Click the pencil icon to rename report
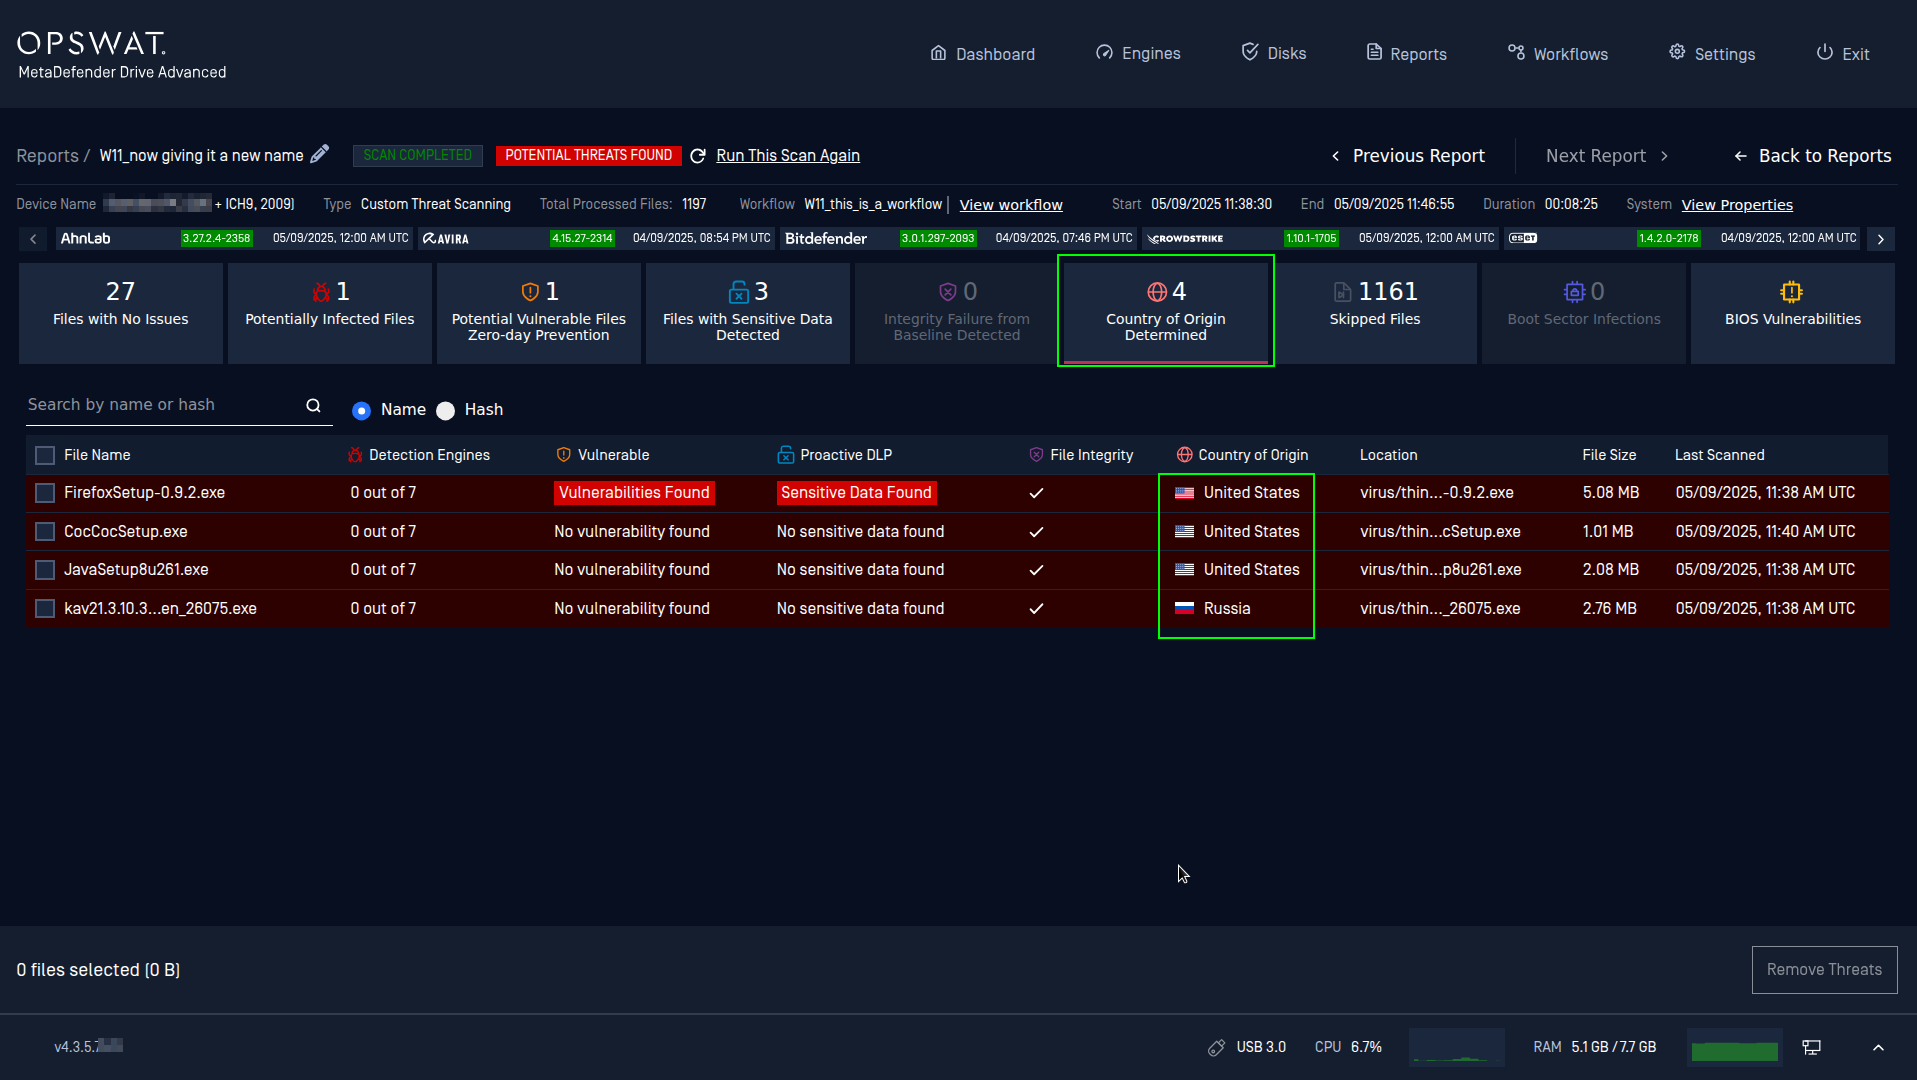 [x=320, y=154]
